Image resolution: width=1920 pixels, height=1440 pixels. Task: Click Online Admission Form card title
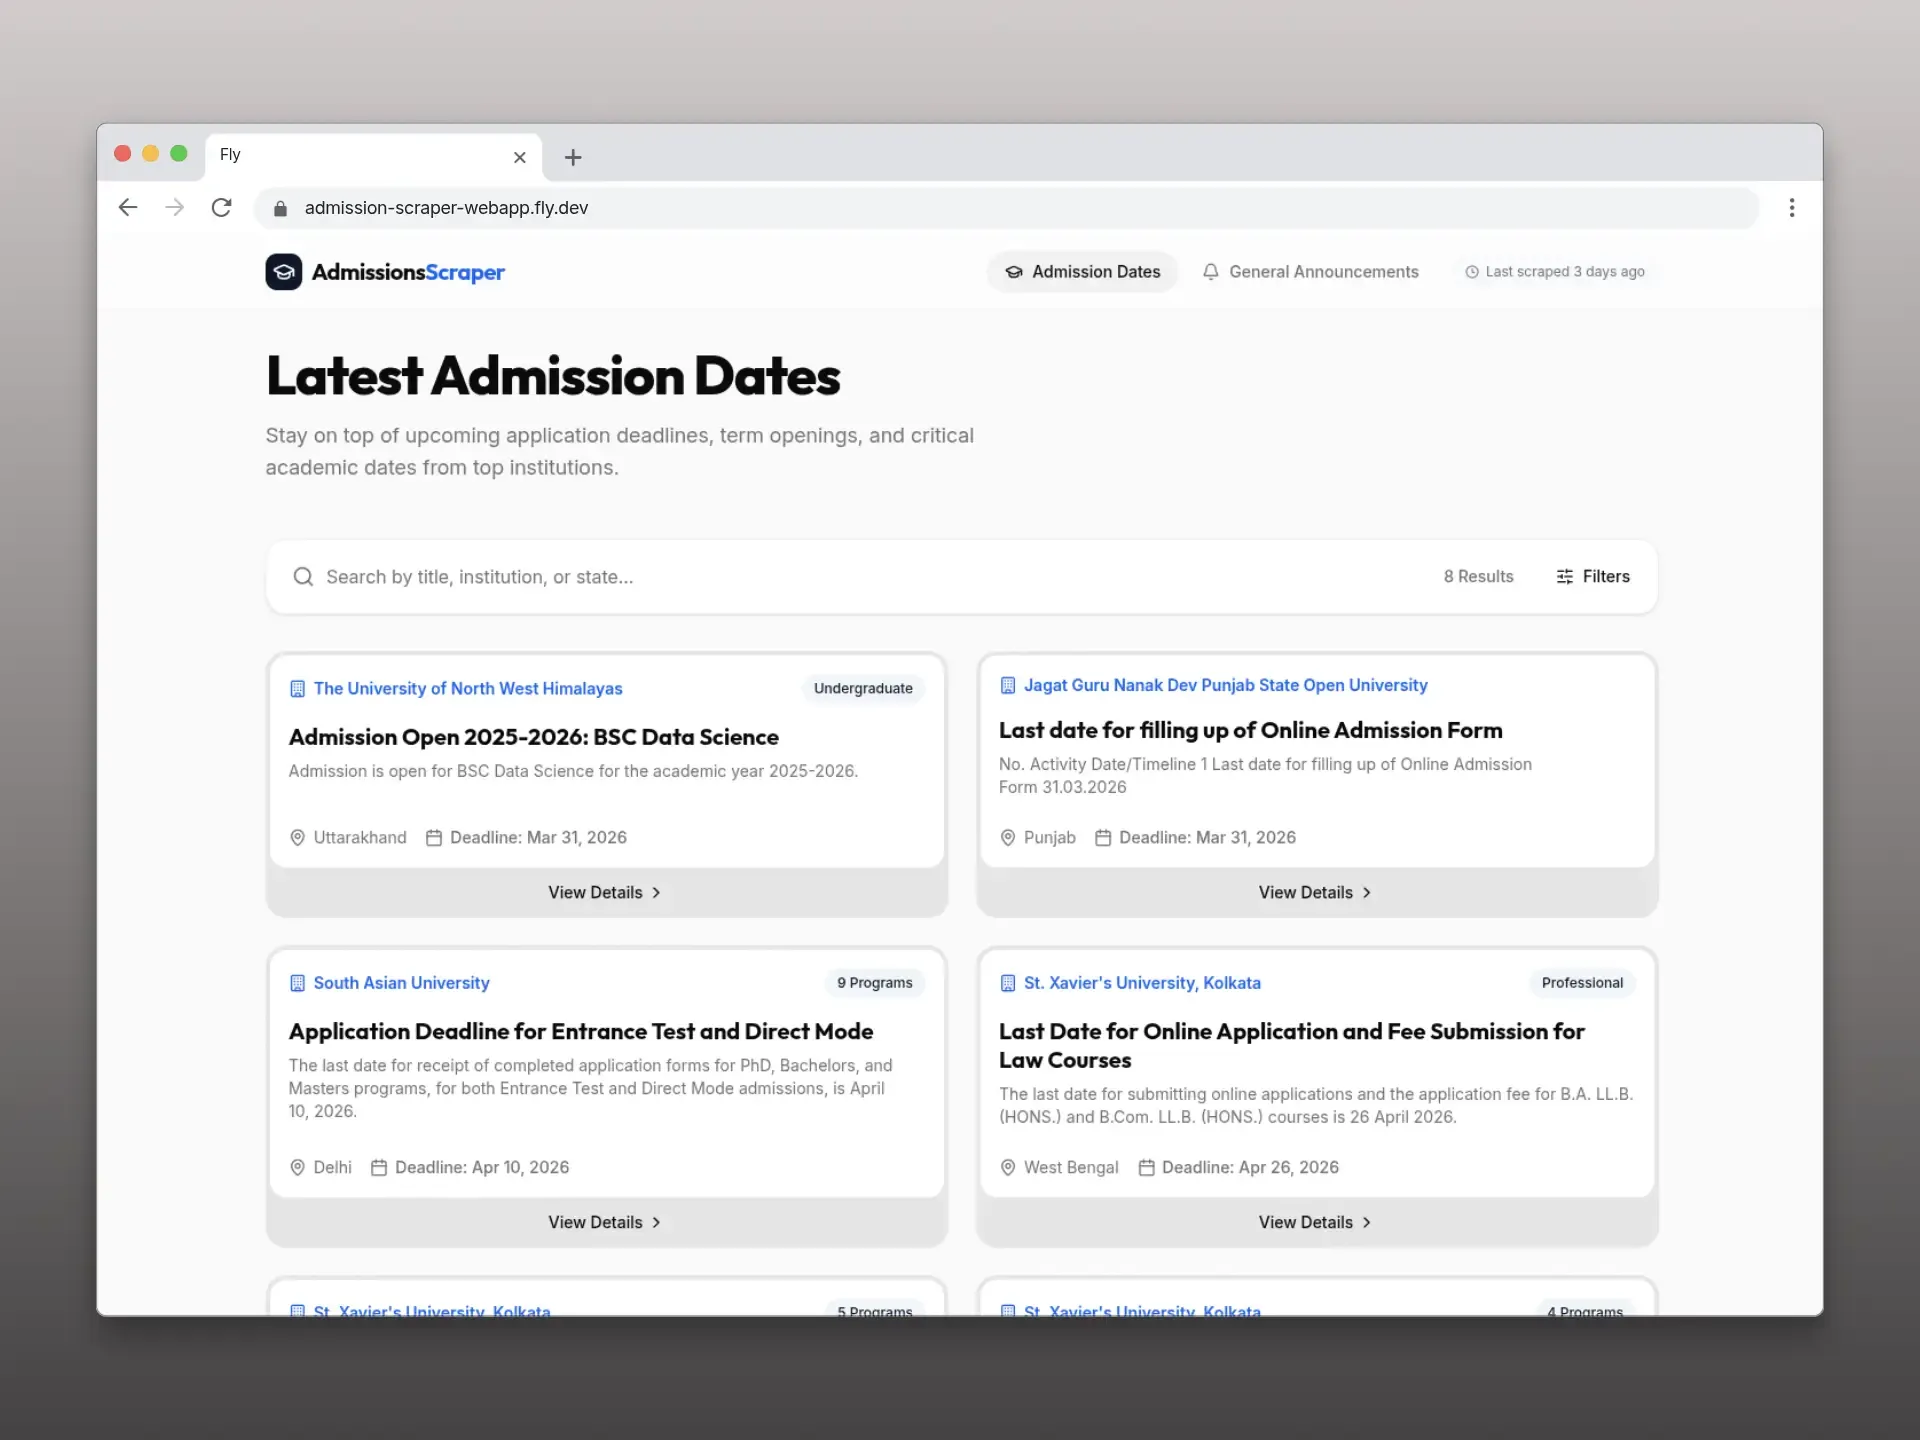click(1250, 731)
